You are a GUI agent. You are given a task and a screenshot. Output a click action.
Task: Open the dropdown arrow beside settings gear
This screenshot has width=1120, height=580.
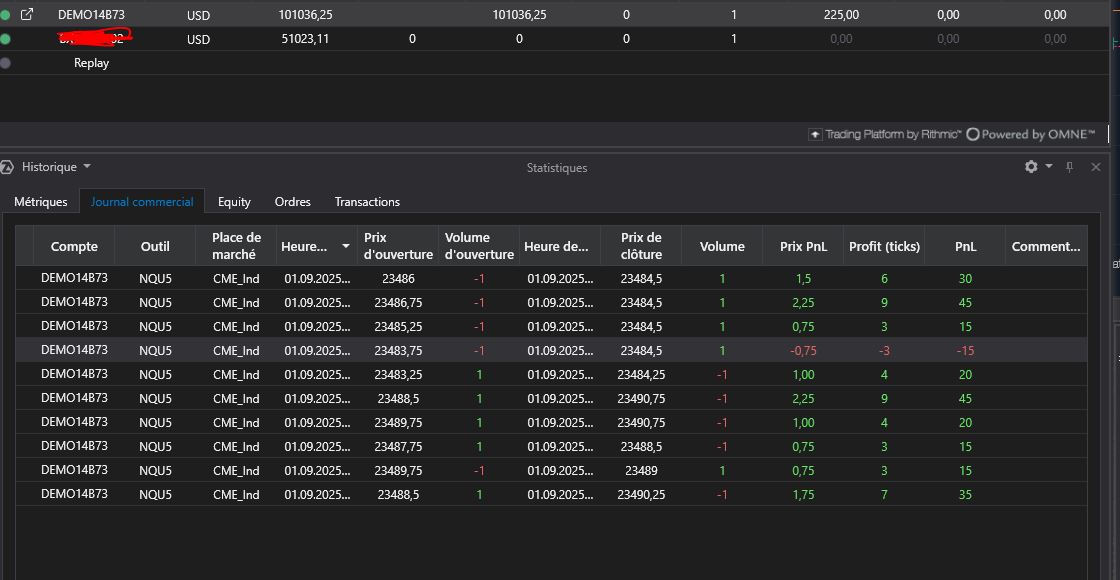click(1049, 167)
